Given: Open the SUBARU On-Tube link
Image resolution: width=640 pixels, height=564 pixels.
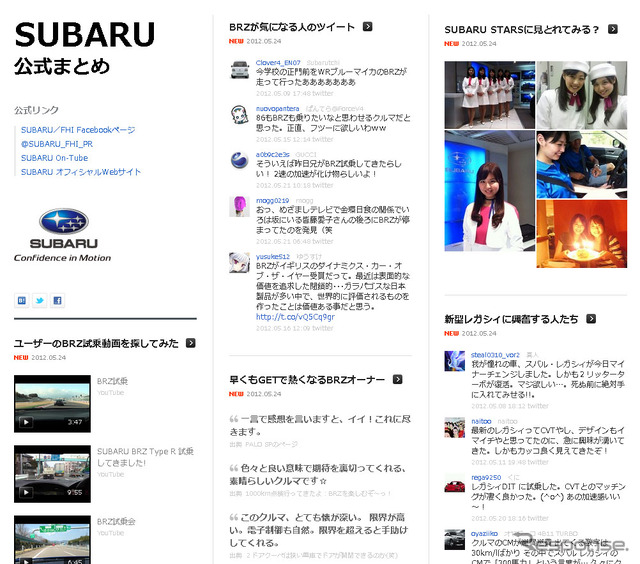Looking at the screenshot, I should pos(54,158).
